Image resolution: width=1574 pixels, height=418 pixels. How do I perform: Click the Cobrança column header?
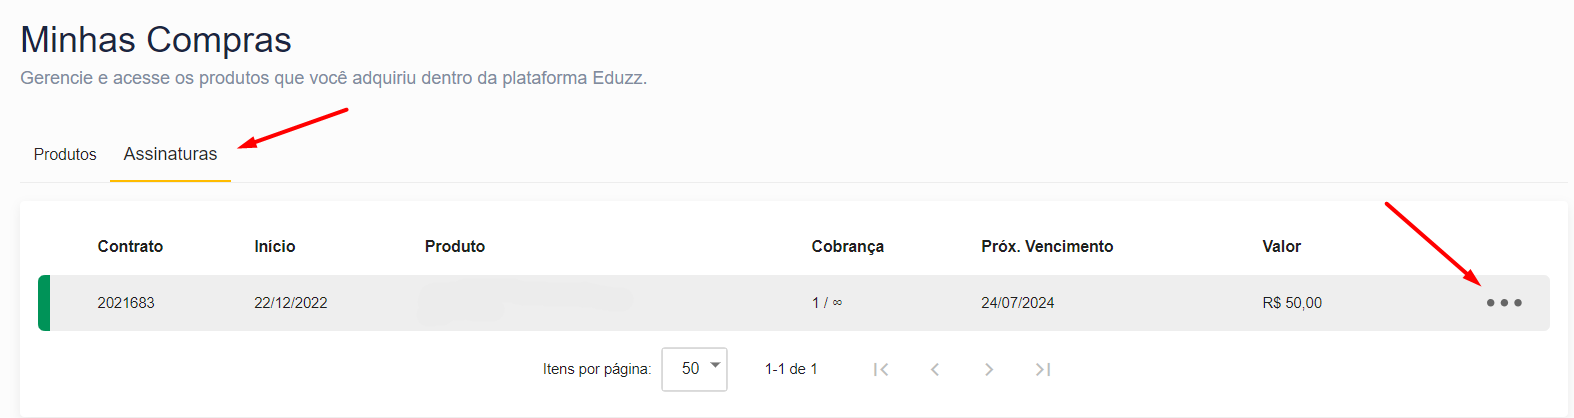pyautogui.click(x=847, y=247)
